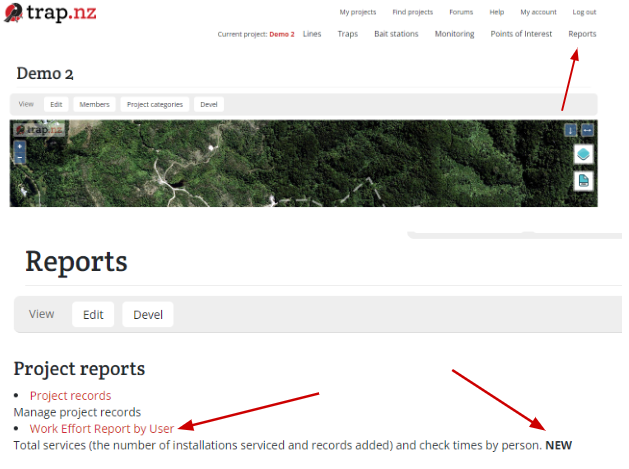
Task: Open the Reports menu item
Action: tap(582, 34)
